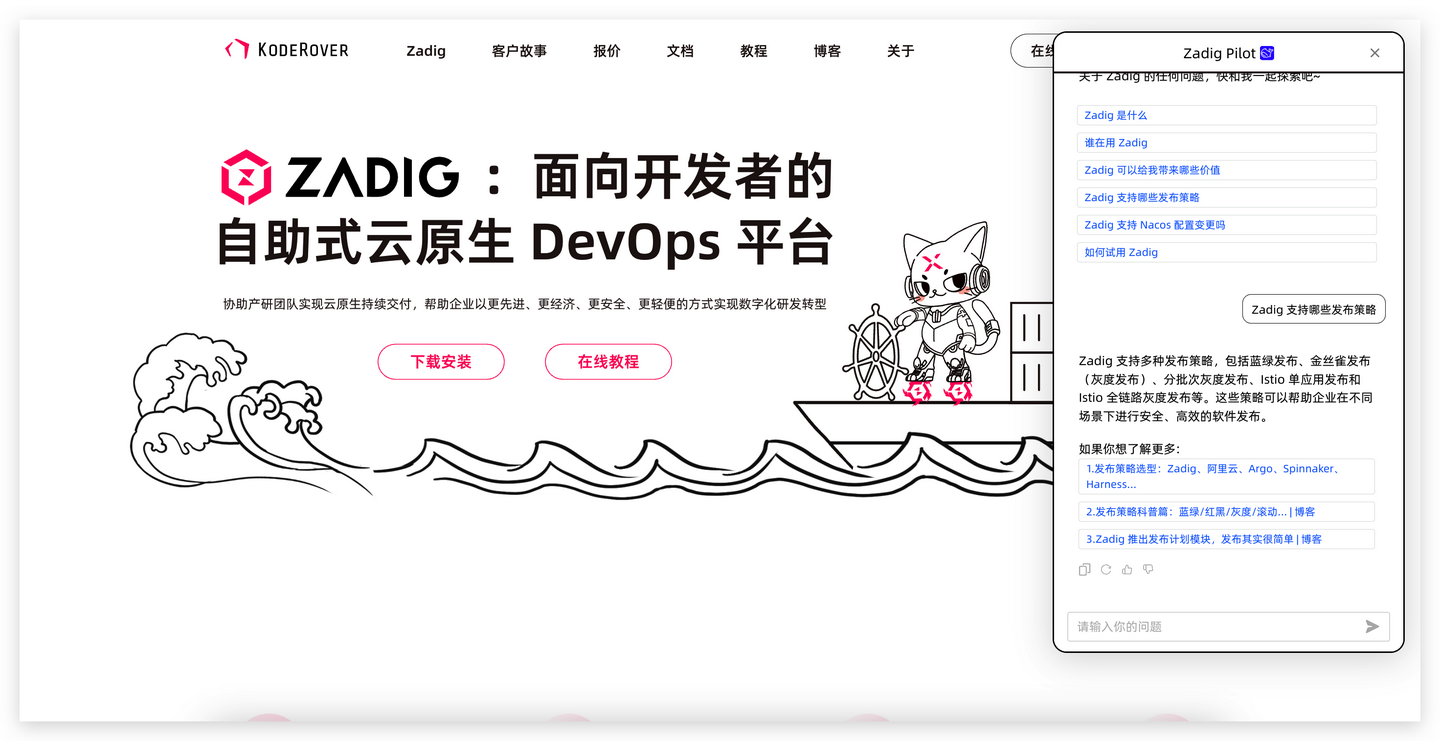Regenerate the chatbot's answer
1440x741 pixels.
tap(1105, 569)
